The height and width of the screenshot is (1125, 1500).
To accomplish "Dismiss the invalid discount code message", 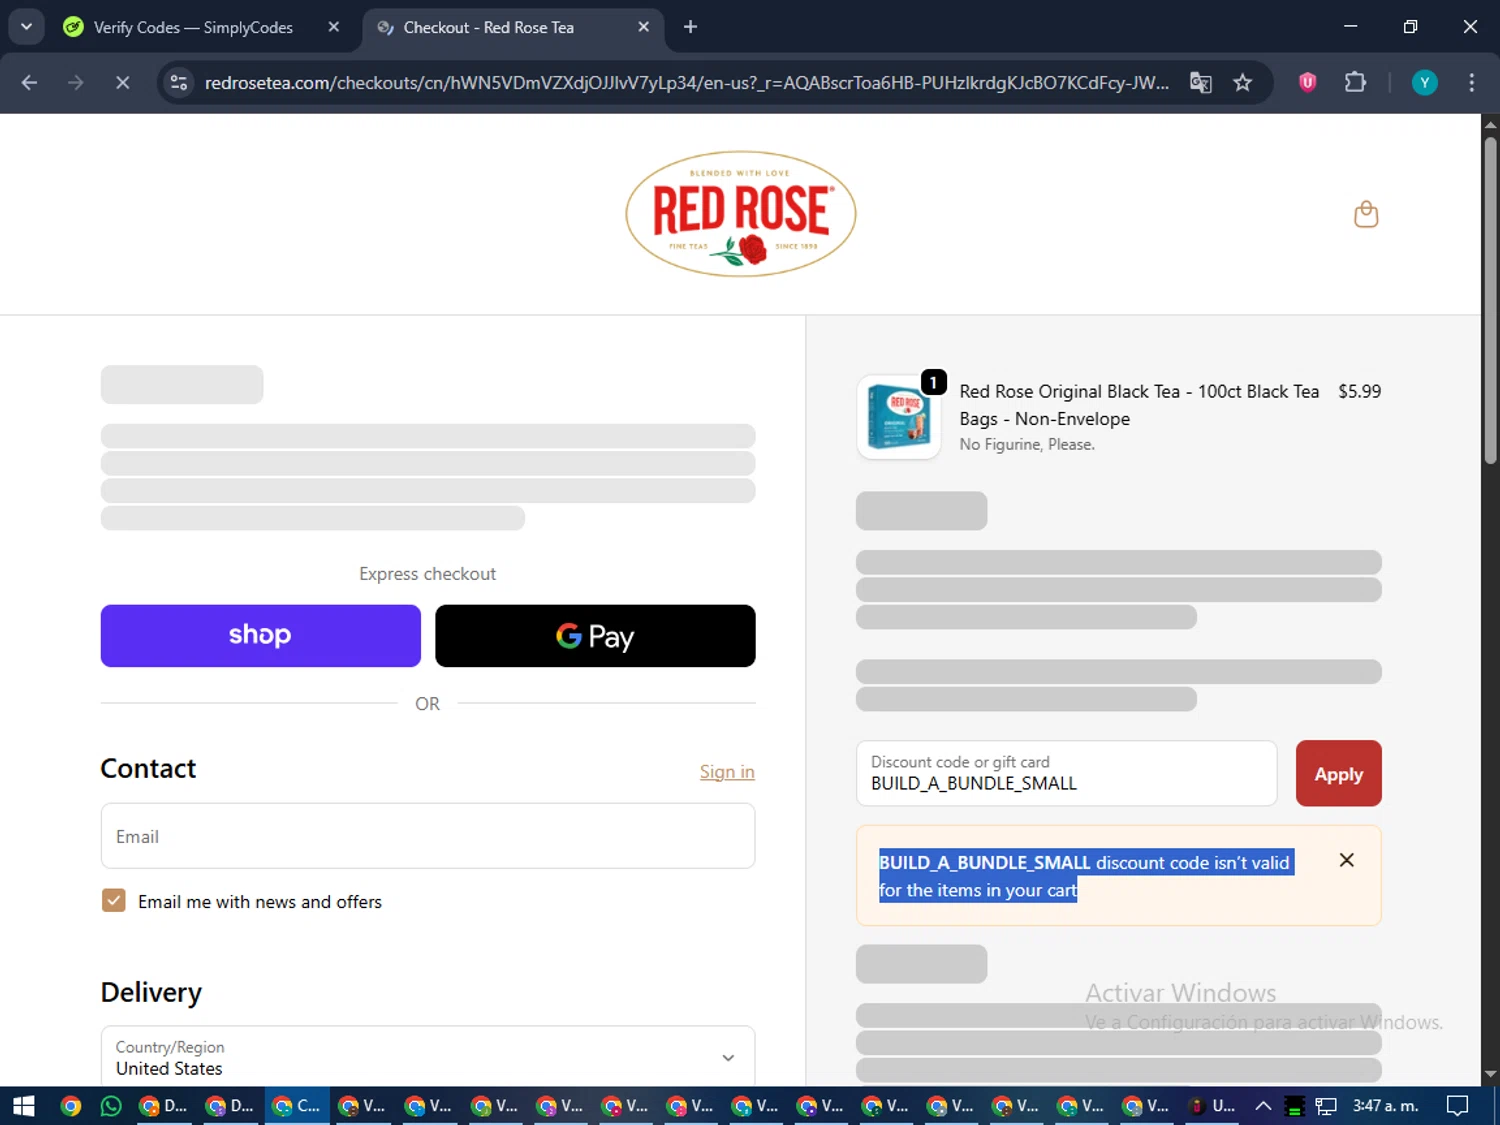I will 1347,860.
